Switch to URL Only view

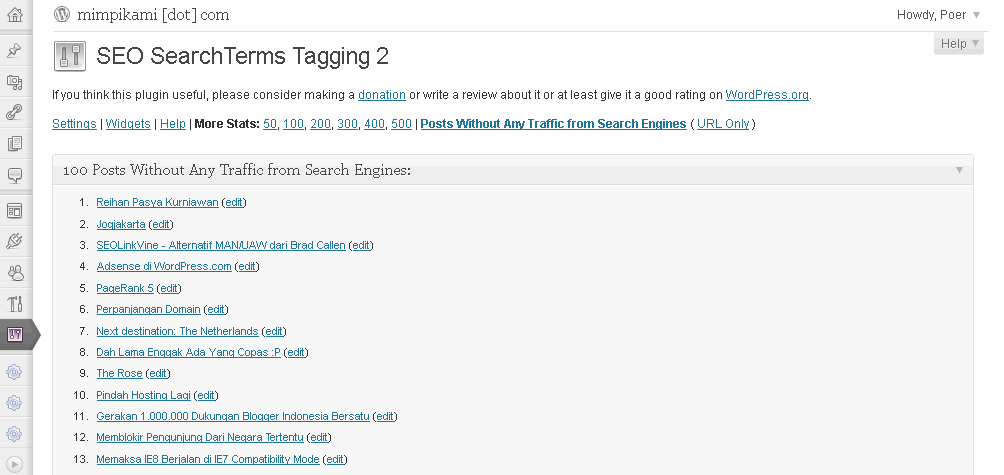click(x=723, y=124)
